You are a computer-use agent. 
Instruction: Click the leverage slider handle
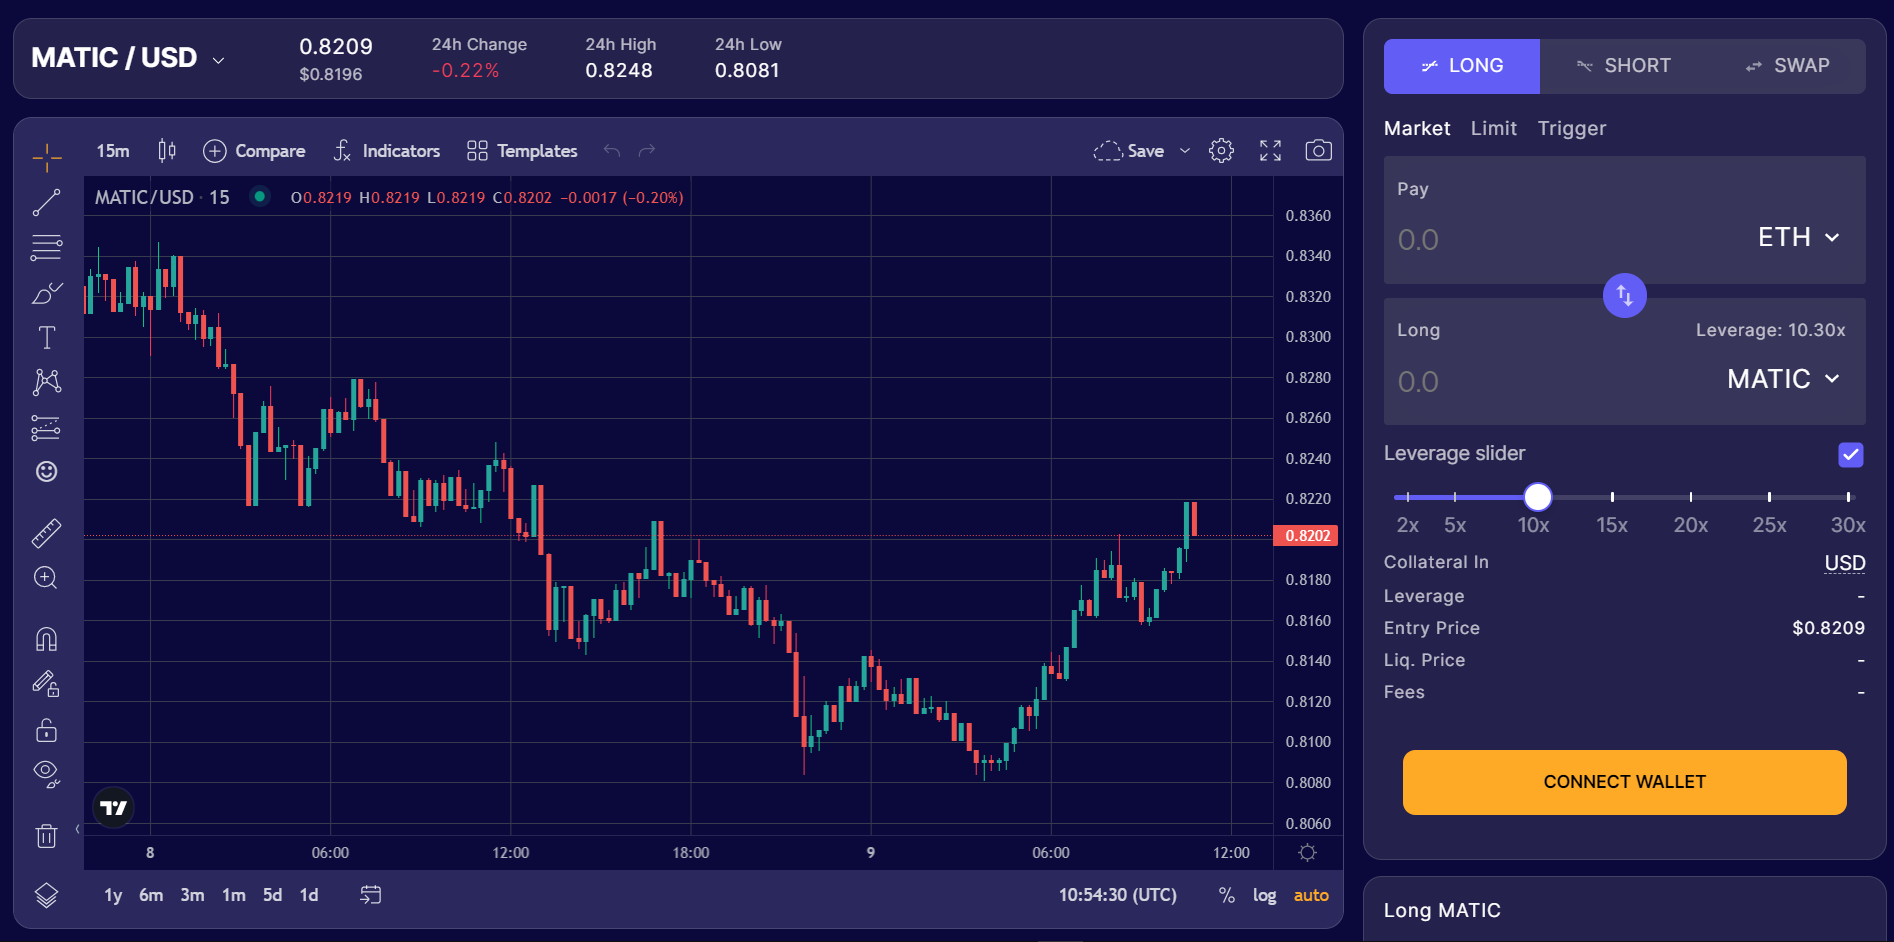[x=1537, y=497]
